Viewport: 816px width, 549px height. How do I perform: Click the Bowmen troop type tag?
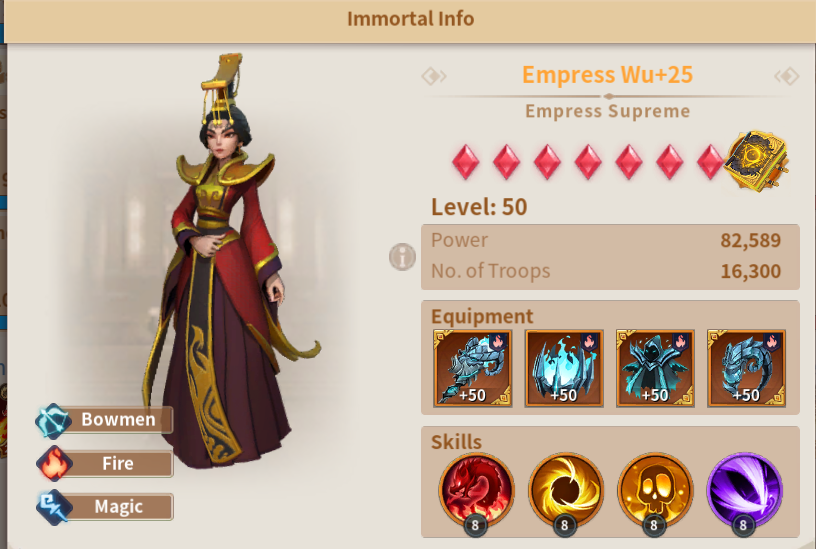[118, 419]
